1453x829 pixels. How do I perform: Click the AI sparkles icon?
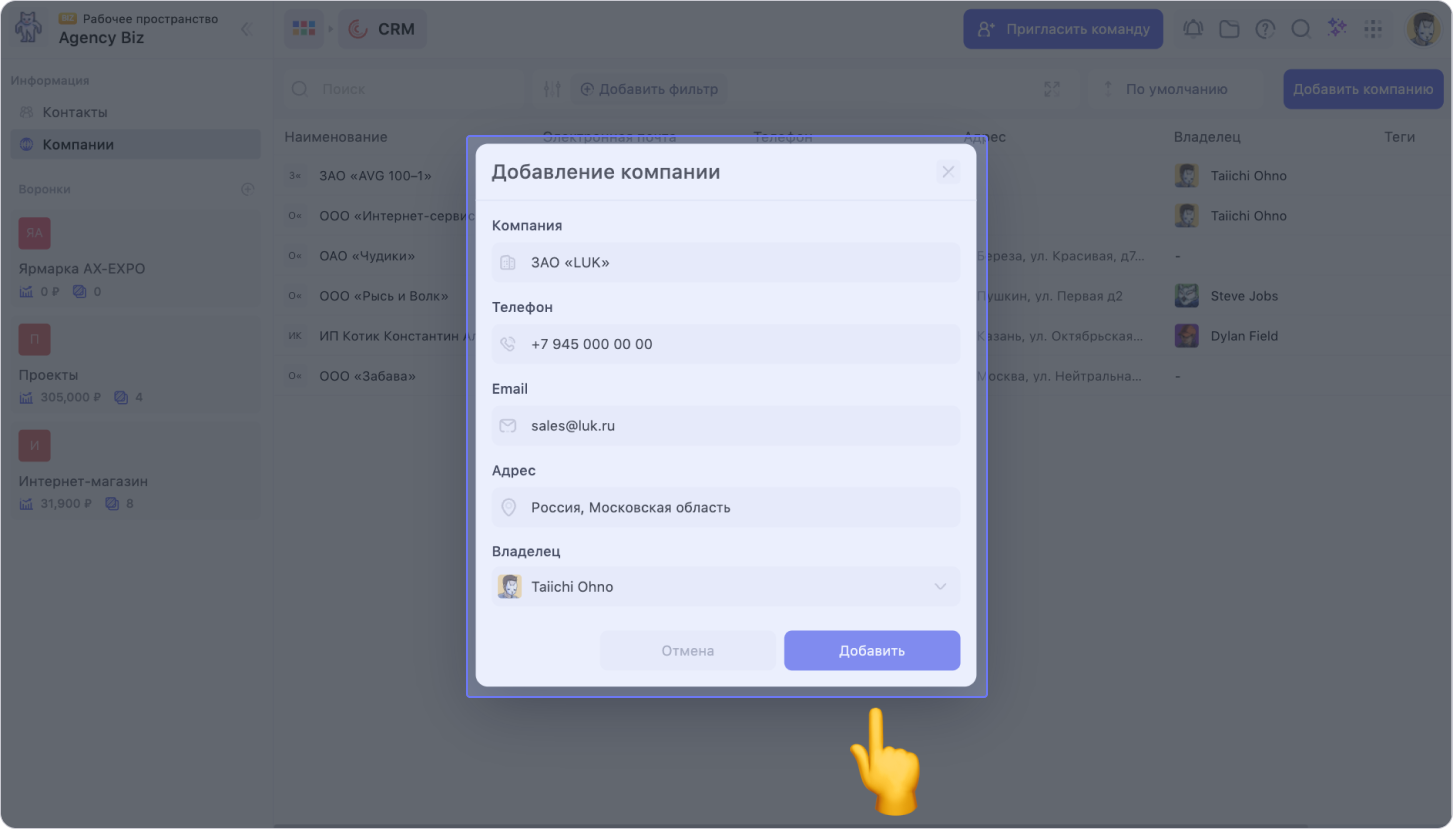pyautogui.click(x=1337, y=29)
